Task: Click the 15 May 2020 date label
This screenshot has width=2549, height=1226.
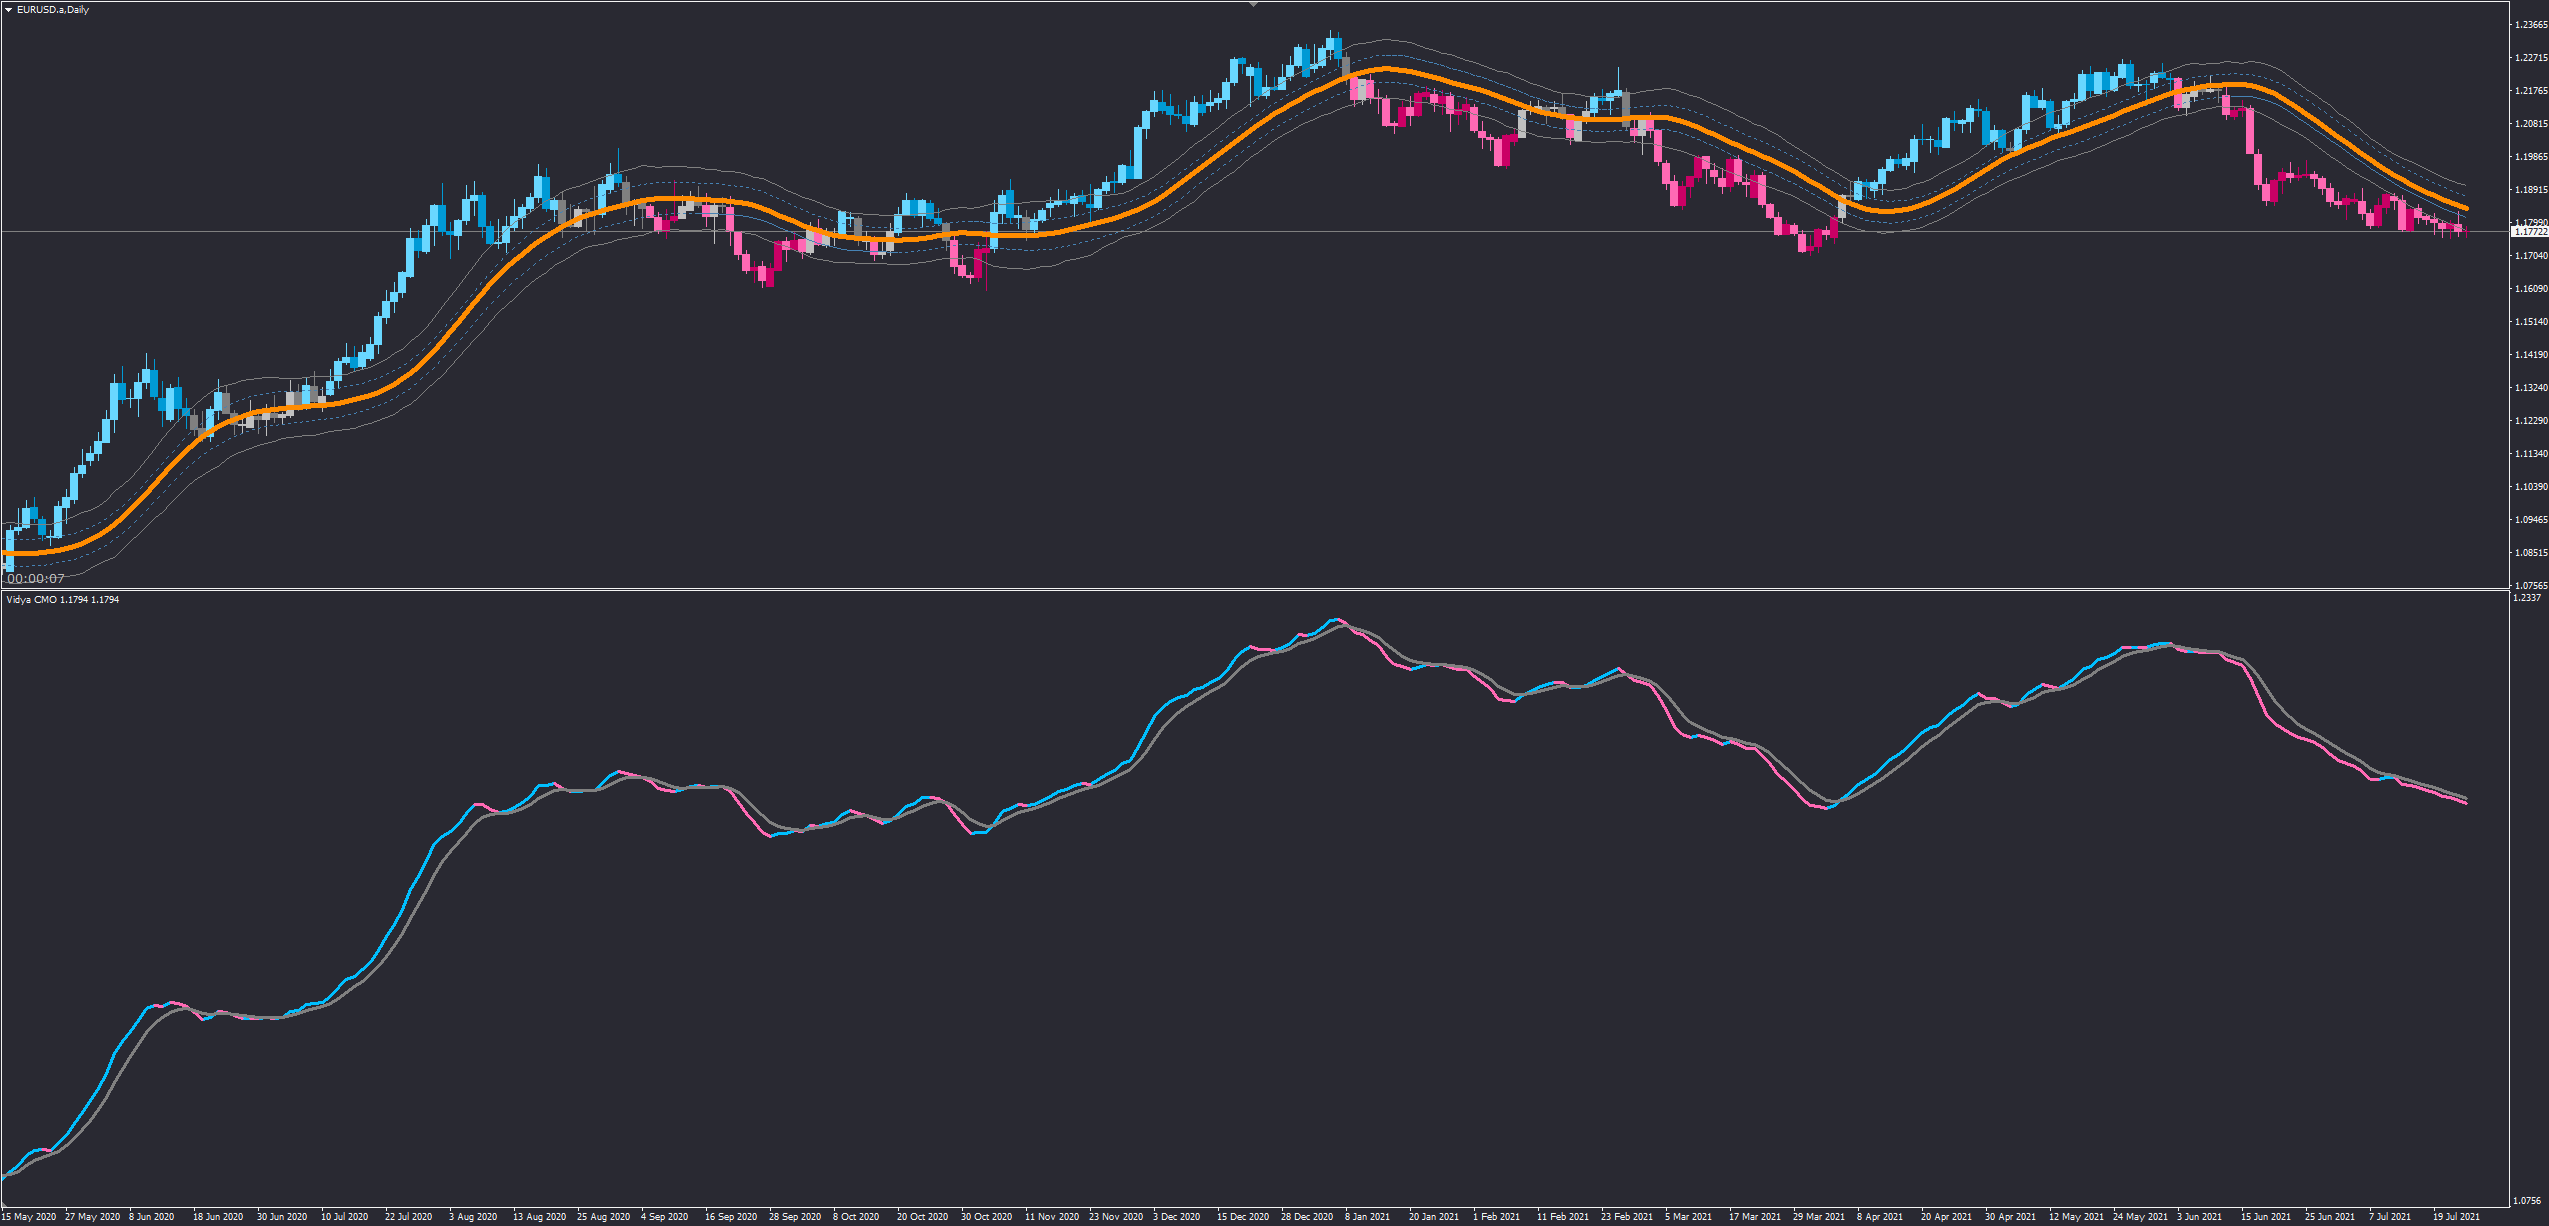Action: [29, 1217]
